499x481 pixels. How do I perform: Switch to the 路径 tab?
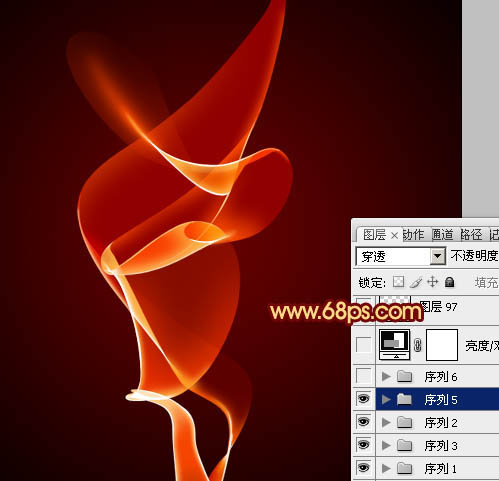click(471, 235)
